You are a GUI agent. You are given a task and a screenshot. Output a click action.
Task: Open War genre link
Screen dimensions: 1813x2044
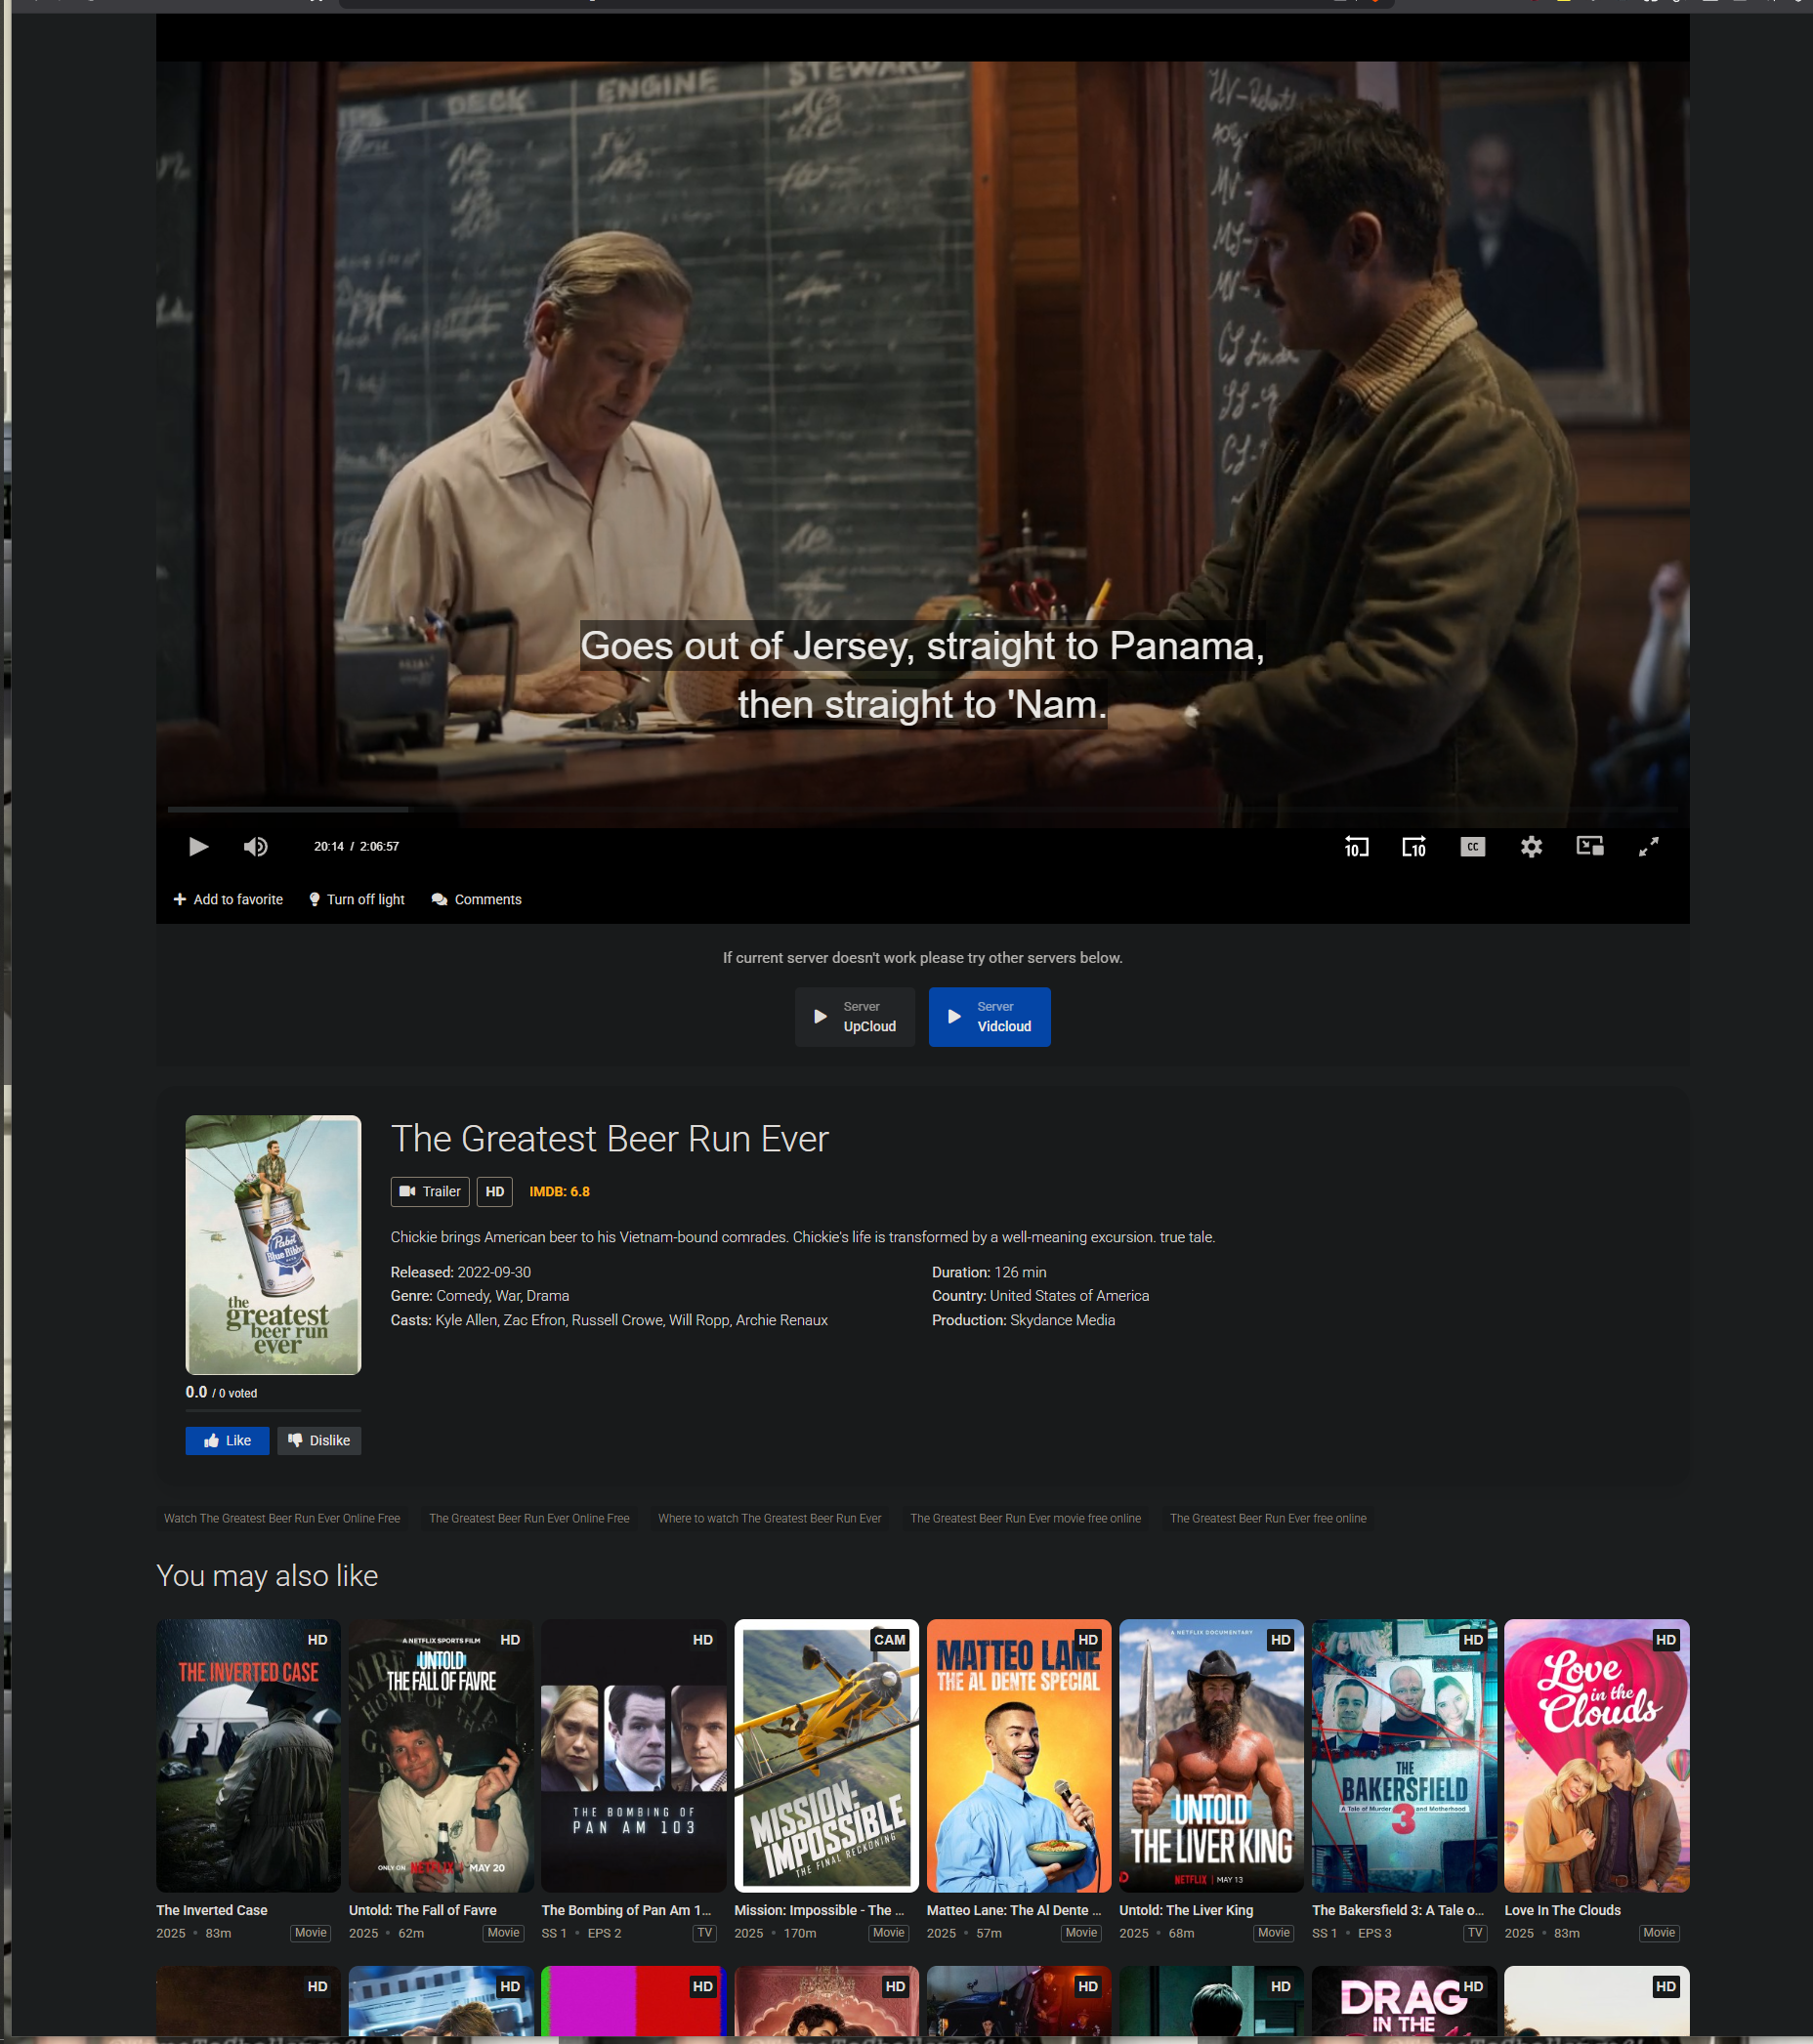coord(508,1296)
